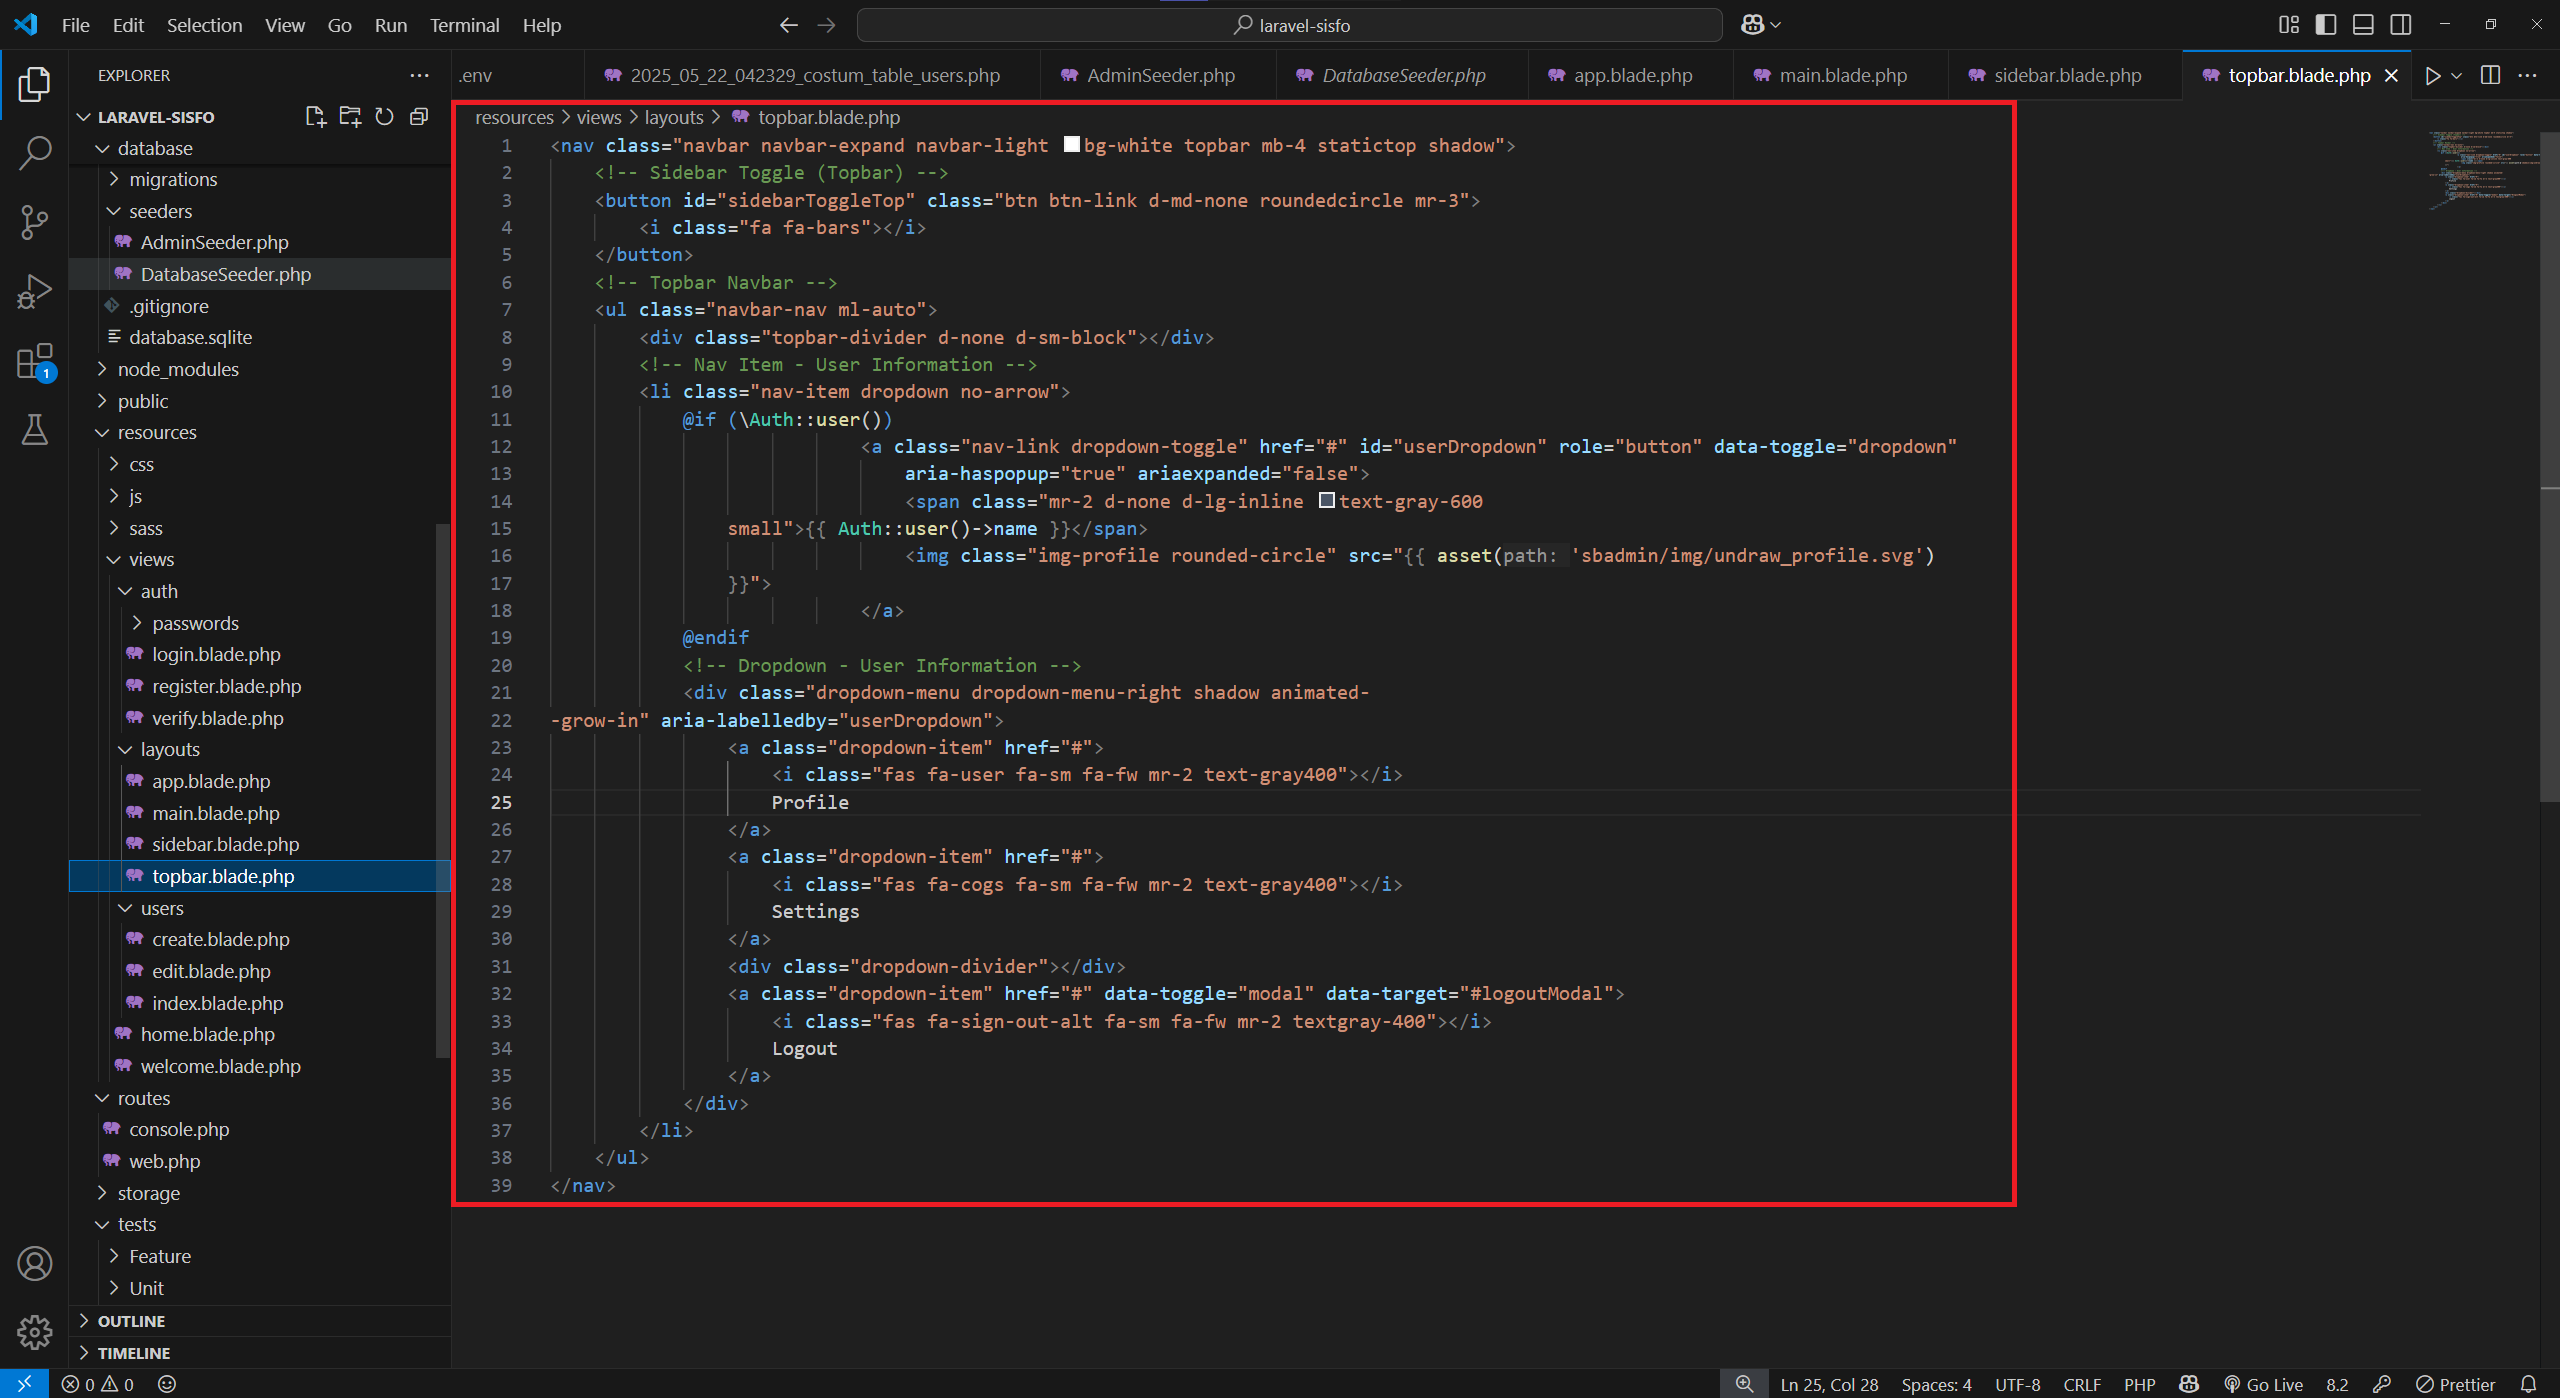Toggle the bottom Panel visibility
This screenshot has height=1398, width=2560.
pos(2363,24)
